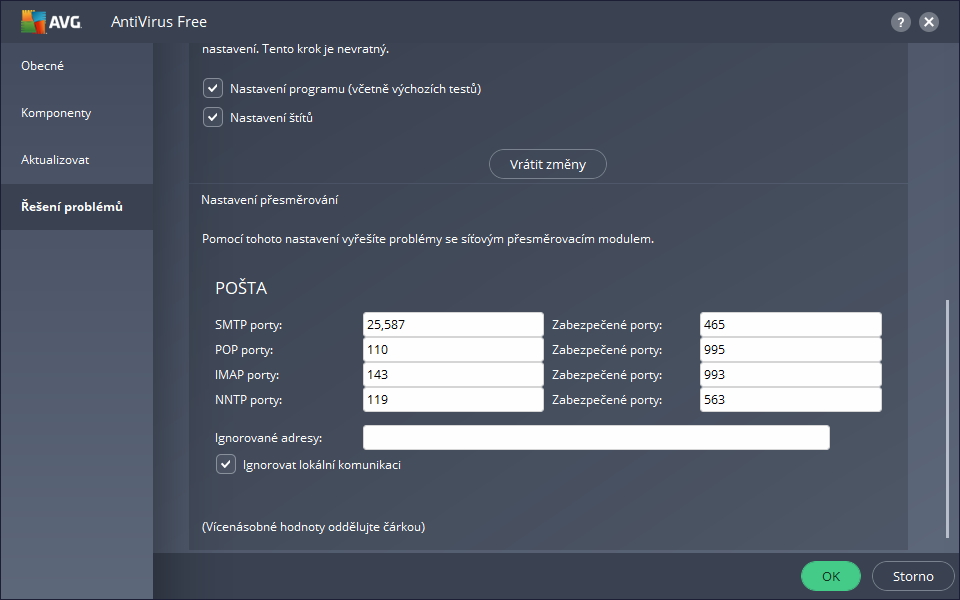Cancel using the Storno button
Viewport: 960px width, 600px height.
tap(912, 576)
